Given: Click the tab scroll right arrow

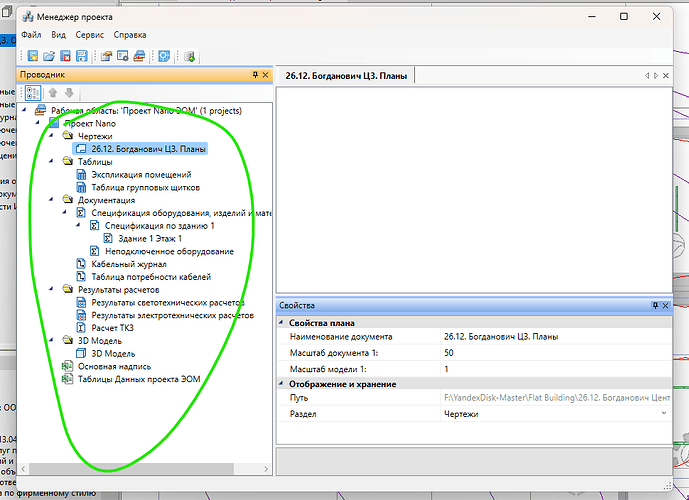Looking at the screenshot, I should click(x=656, y=76).
